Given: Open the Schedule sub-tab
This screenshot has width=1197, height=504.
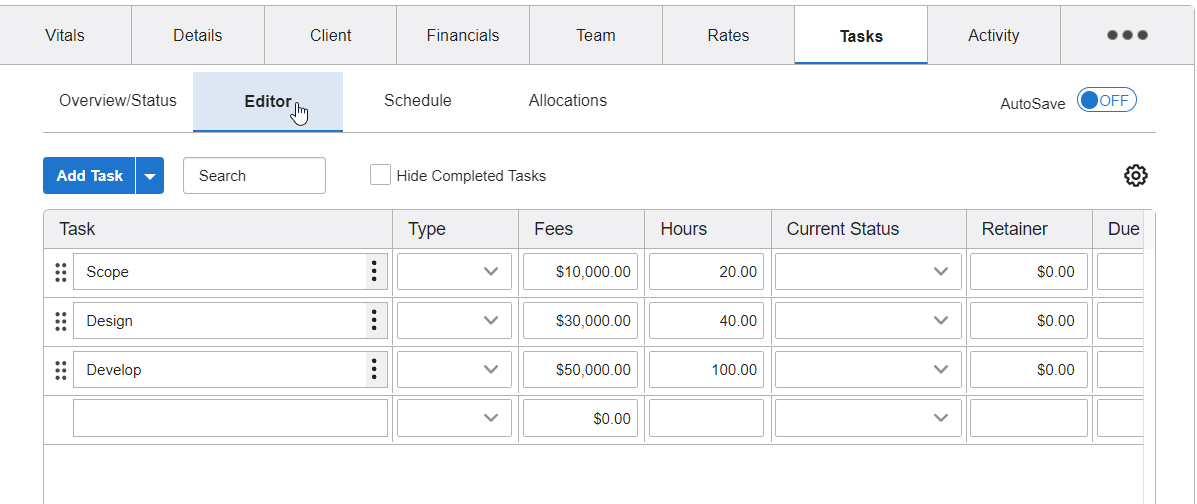Looking at the screenshot, I should coord(417,101).
